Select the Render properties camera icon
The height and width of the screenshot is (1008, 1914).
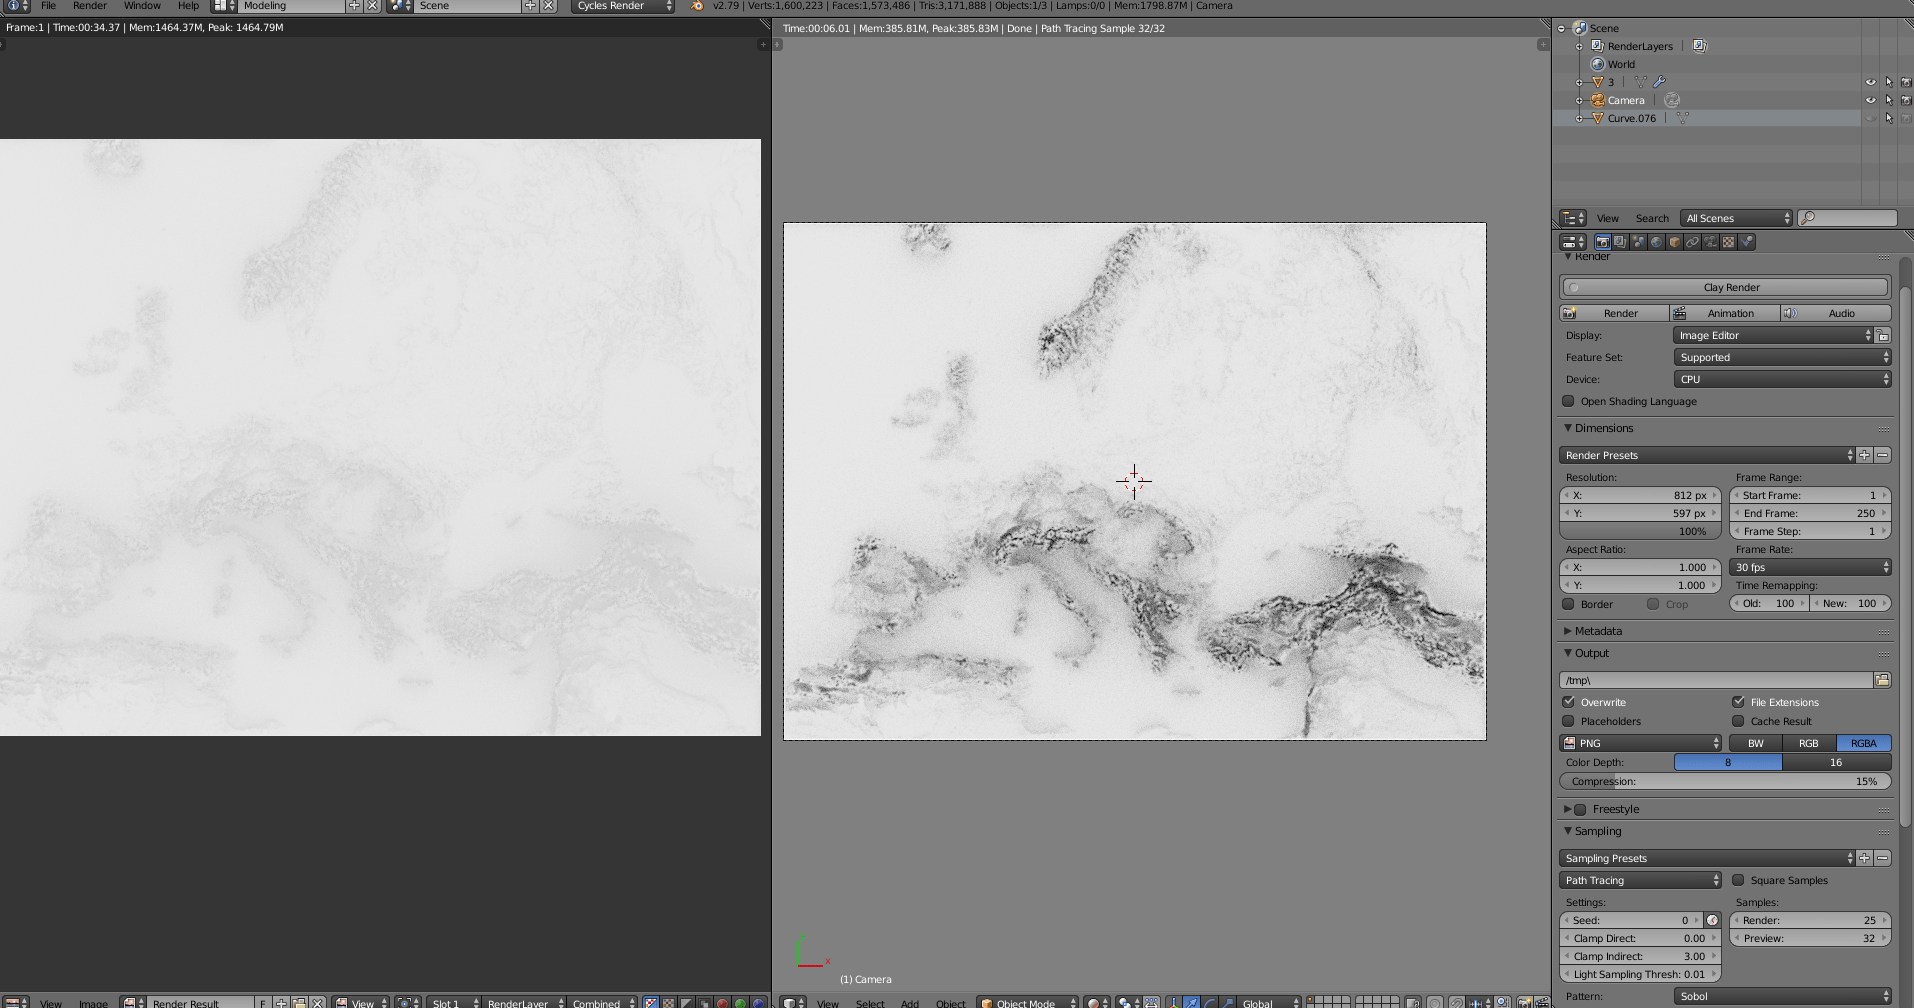tap(1603, 242)
